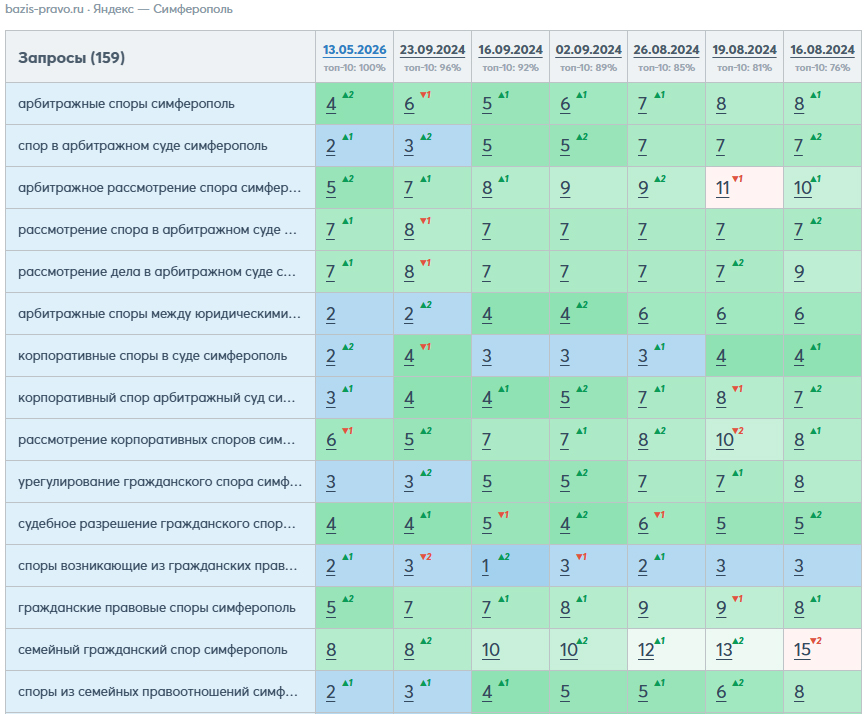Click position 15 for семейный гражданский спор
The width and height of the screenshot is (866, 714).
coord(802,650)
